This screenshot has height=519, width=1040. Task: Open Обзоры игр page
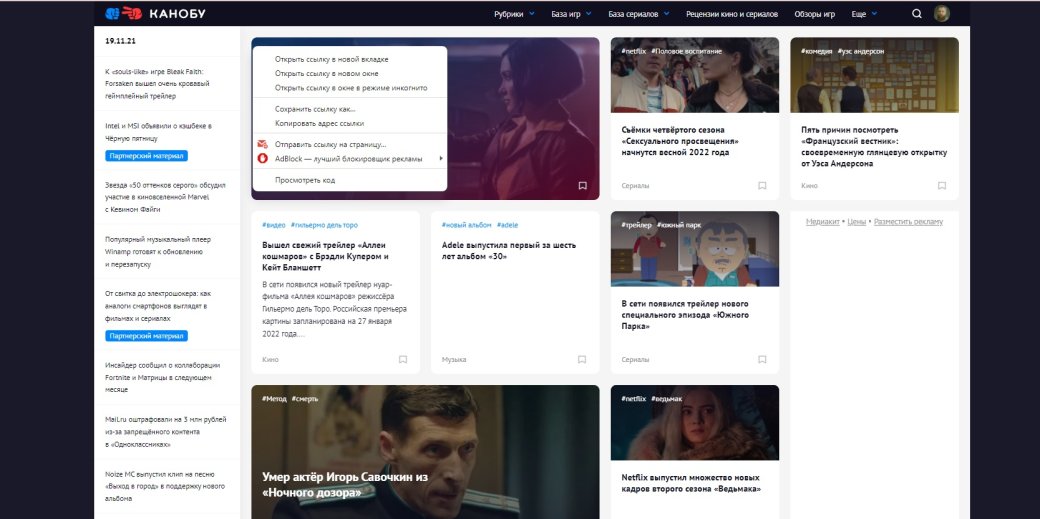tap(814, 14)
